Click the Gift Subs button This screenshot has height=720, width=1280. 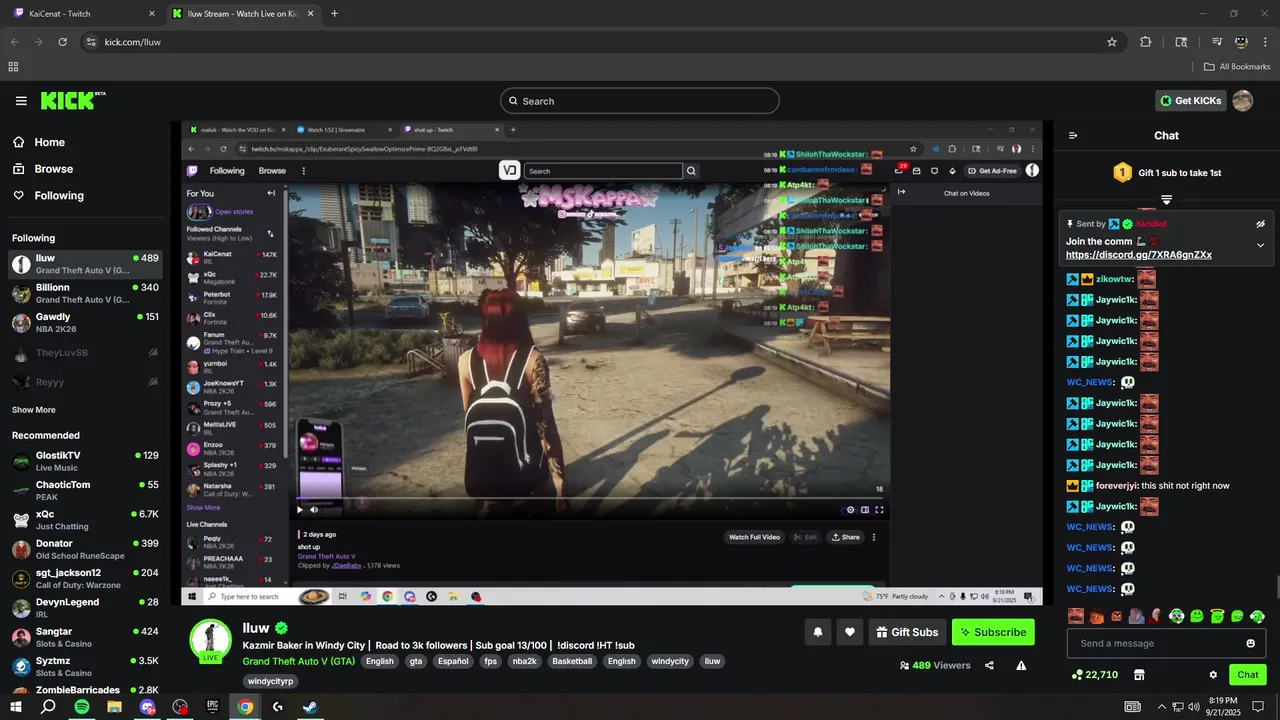pos(907,632)
